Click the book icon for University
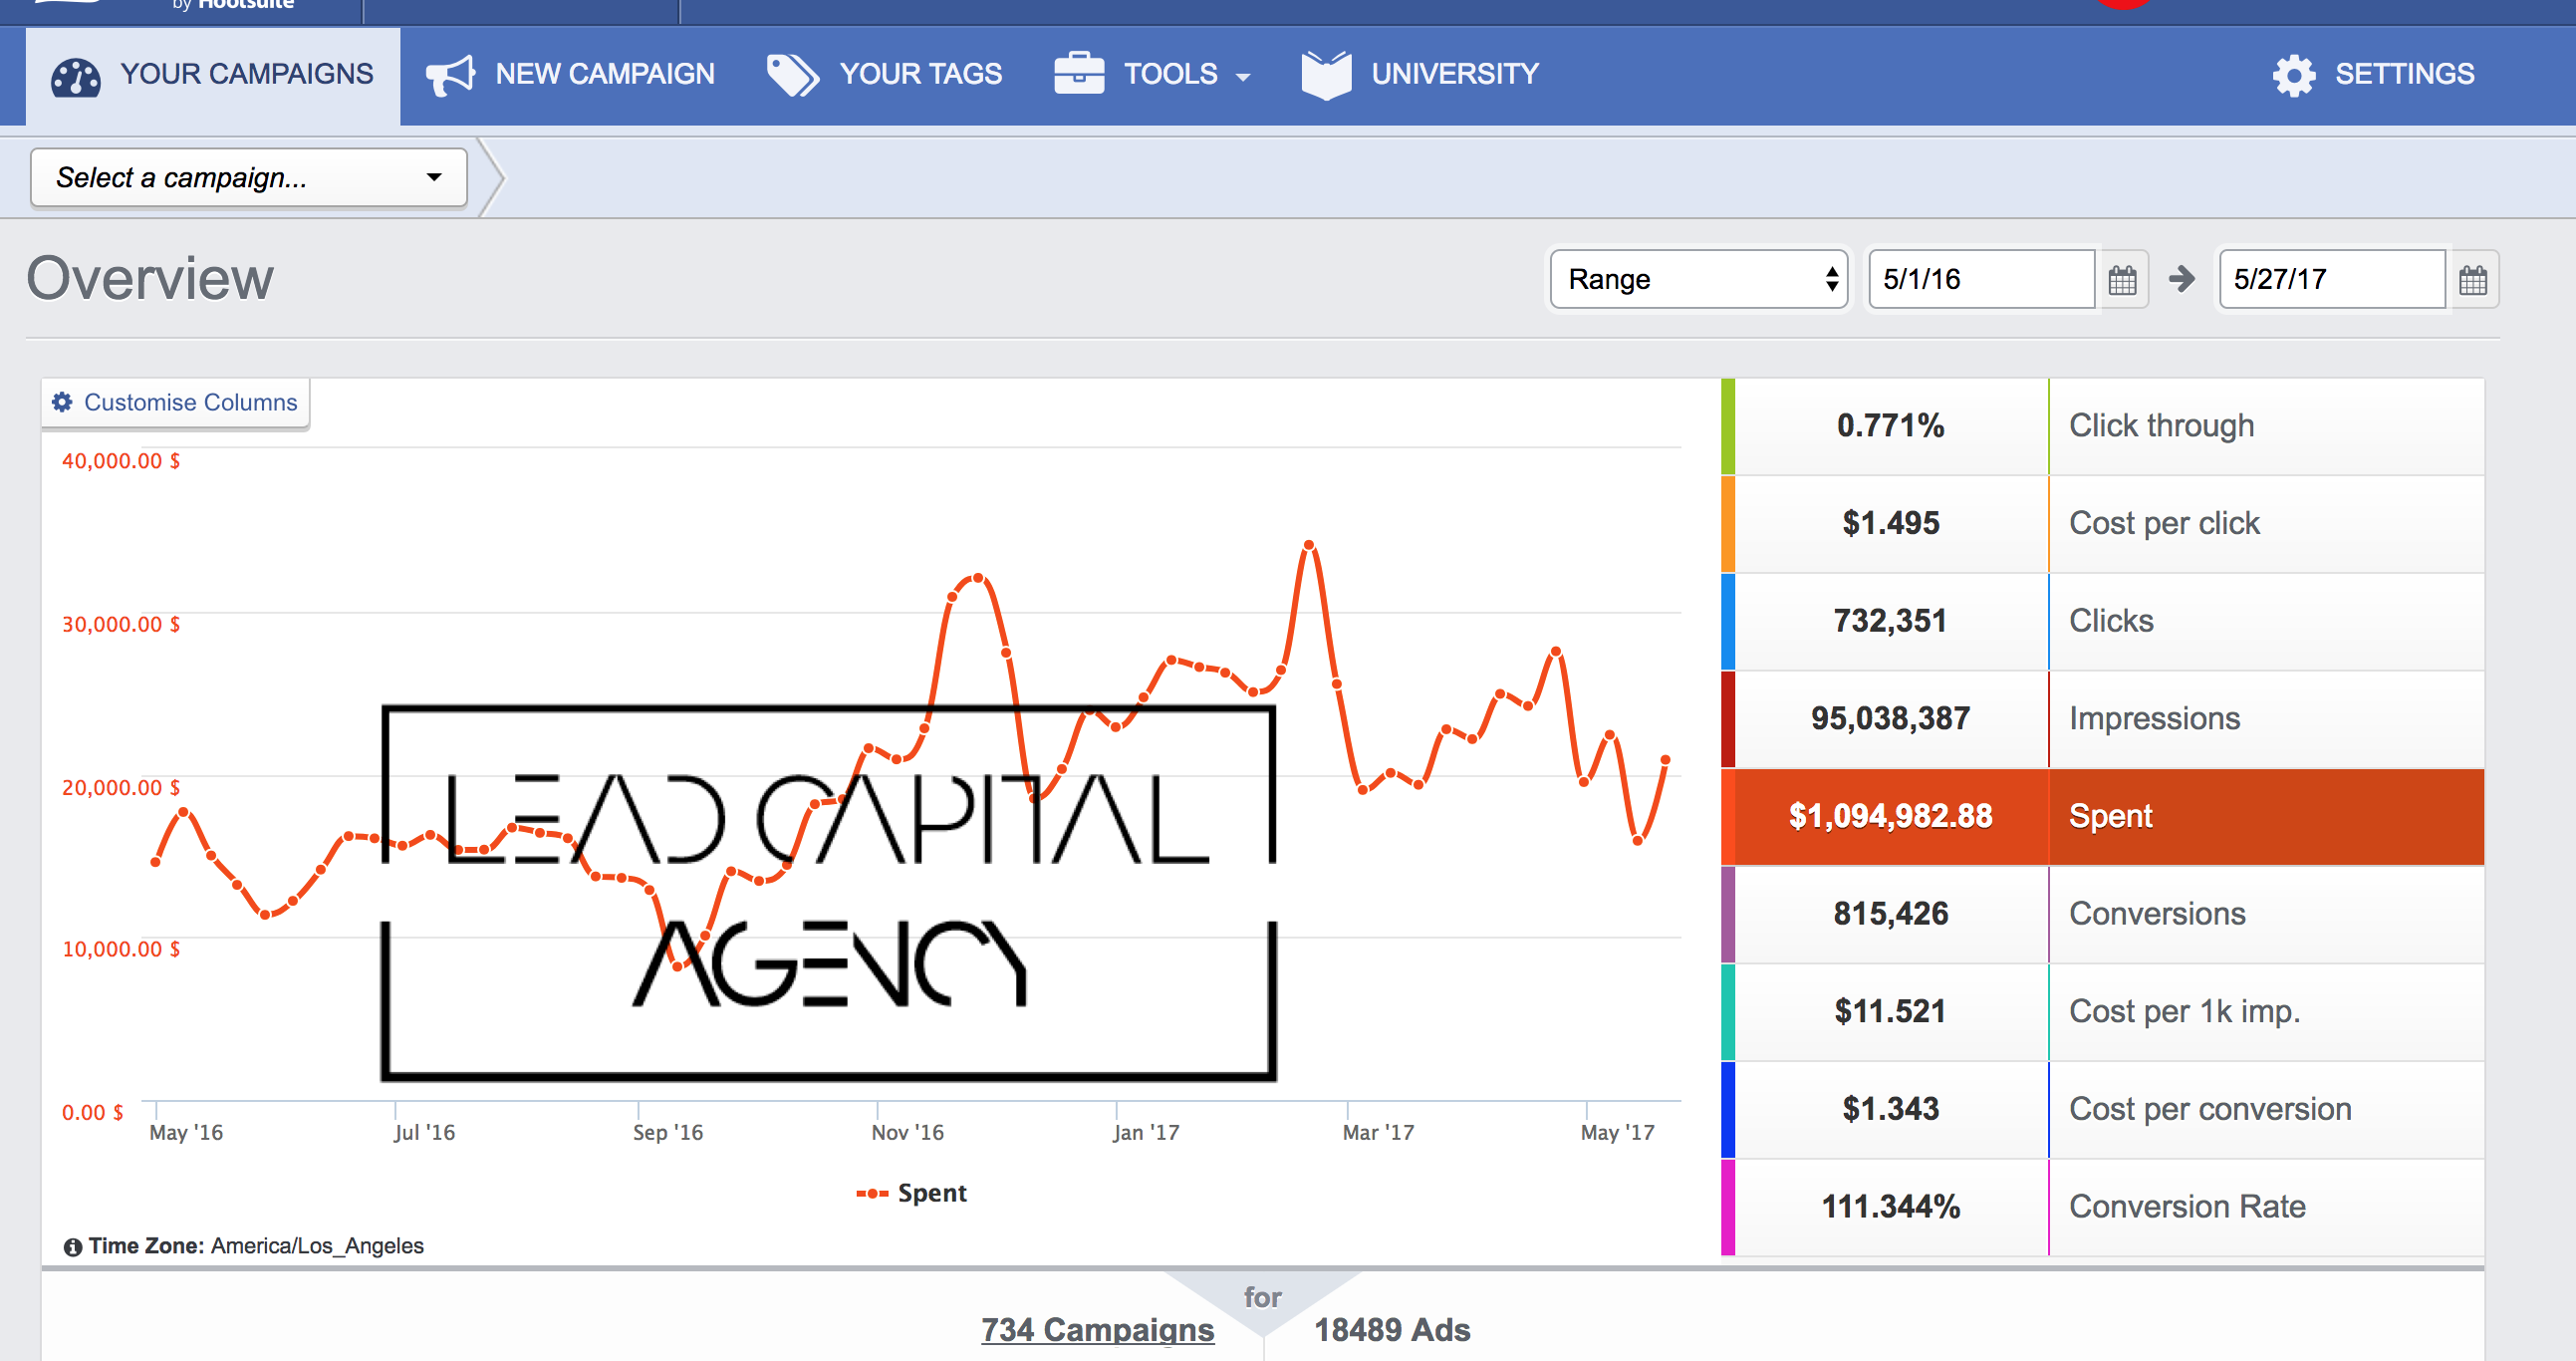 (1326, 75)
